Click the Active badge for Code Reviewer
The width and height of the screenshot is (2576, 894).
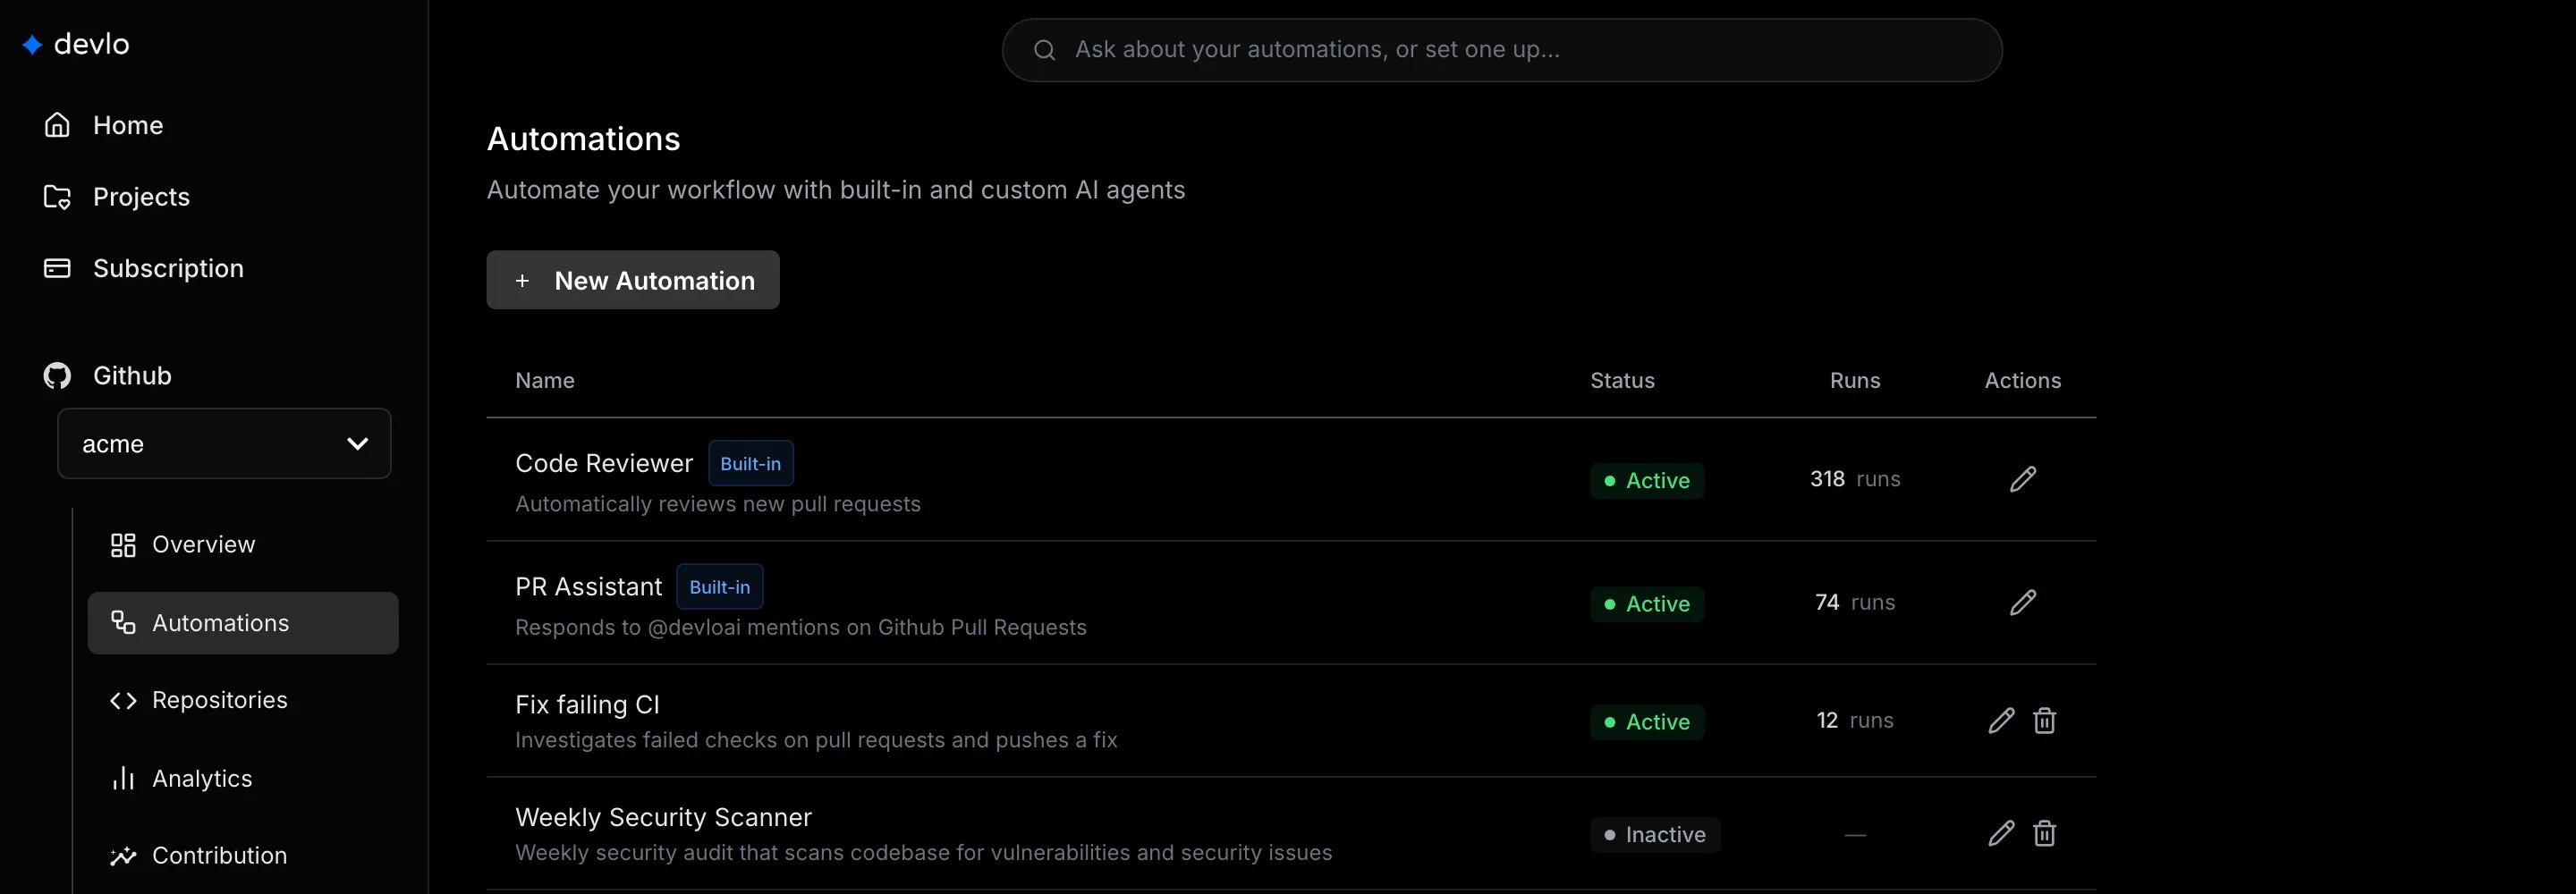pyautogui.click(x=1647, y=480)
